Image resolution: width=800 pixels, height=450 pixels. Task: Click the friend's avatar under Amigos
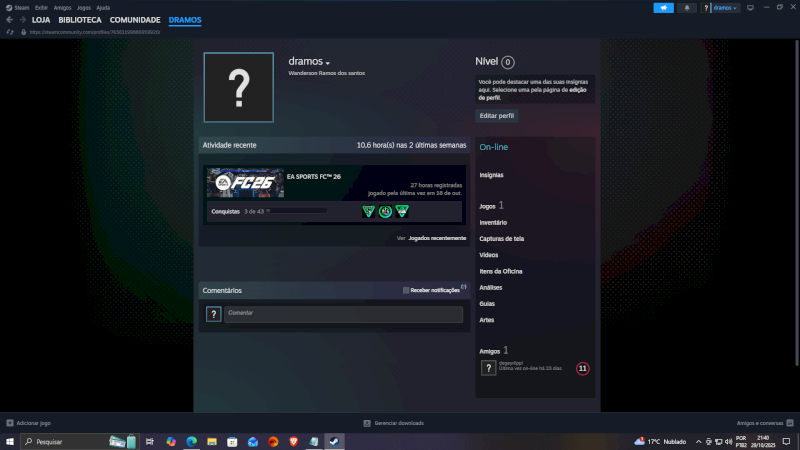[488, 368]
